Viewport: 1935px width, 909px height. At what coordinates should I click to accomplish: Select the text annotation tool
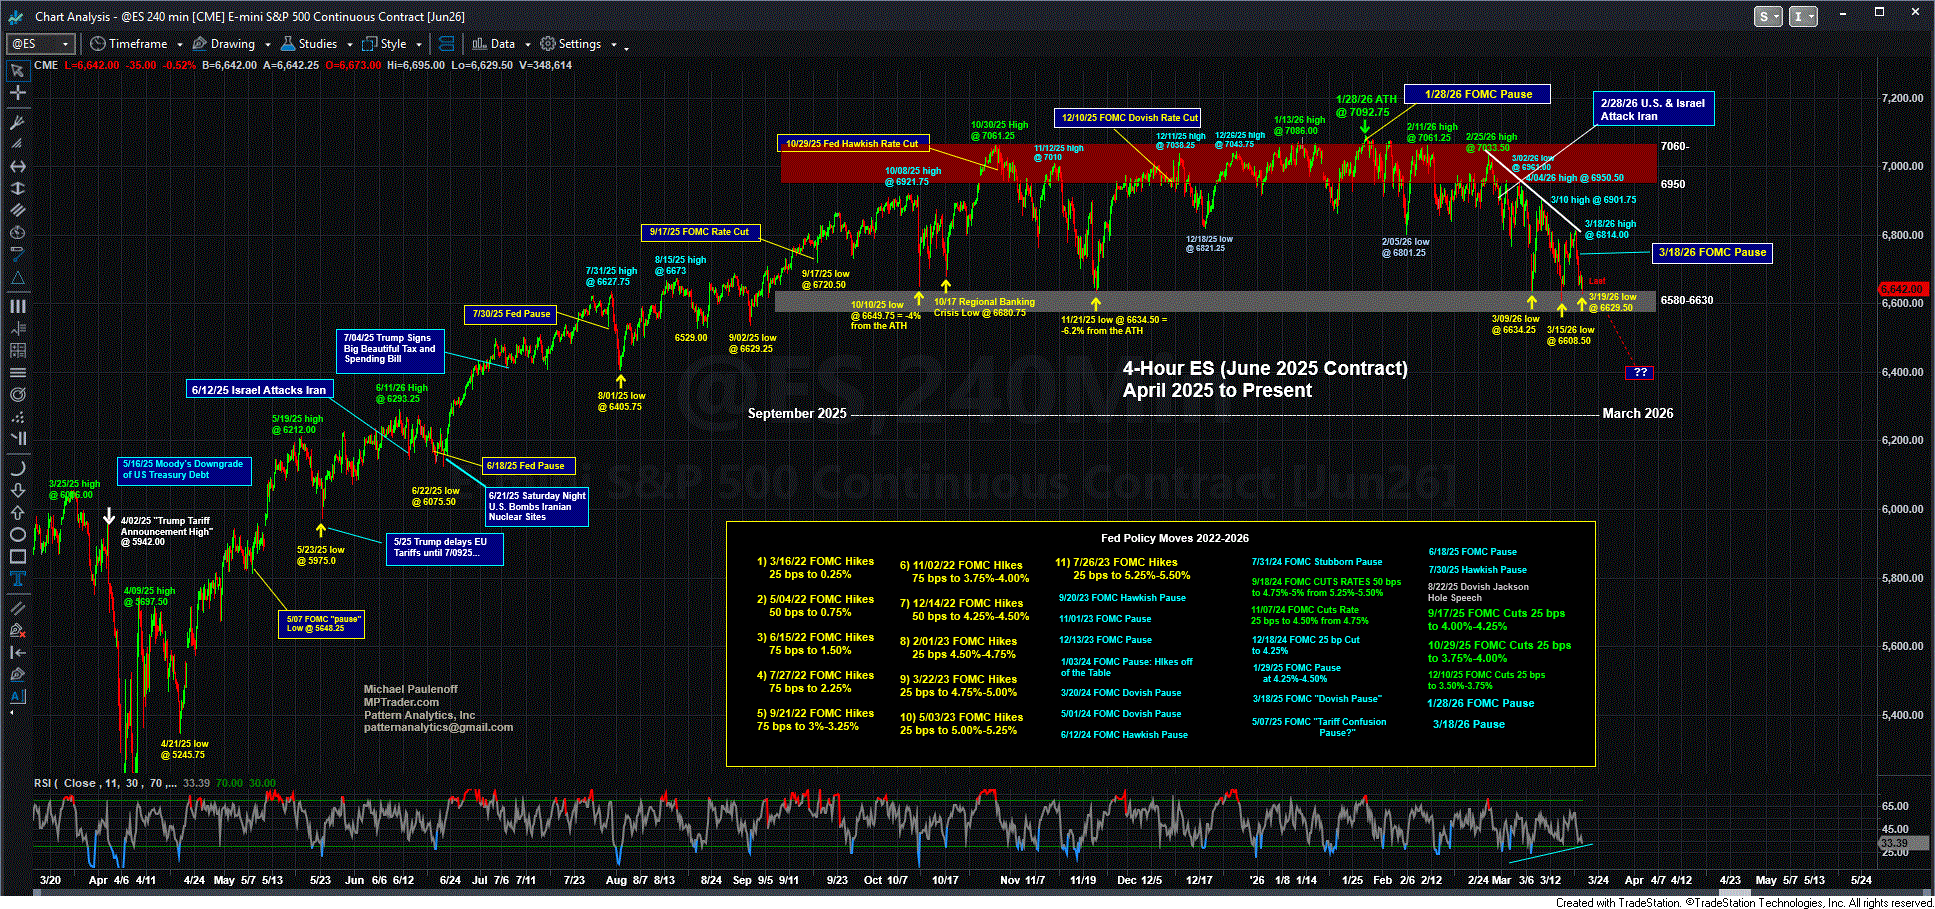point(17,579)
